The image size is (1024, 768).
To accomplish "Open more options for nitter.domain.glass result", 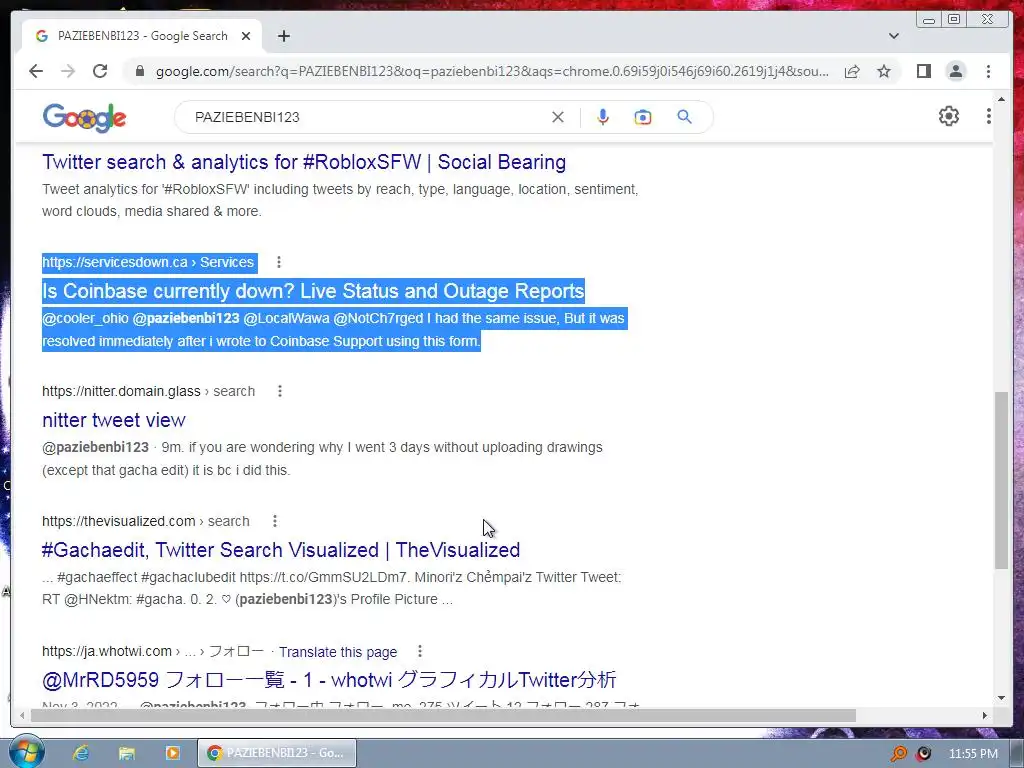I will (x=280, y=391).
